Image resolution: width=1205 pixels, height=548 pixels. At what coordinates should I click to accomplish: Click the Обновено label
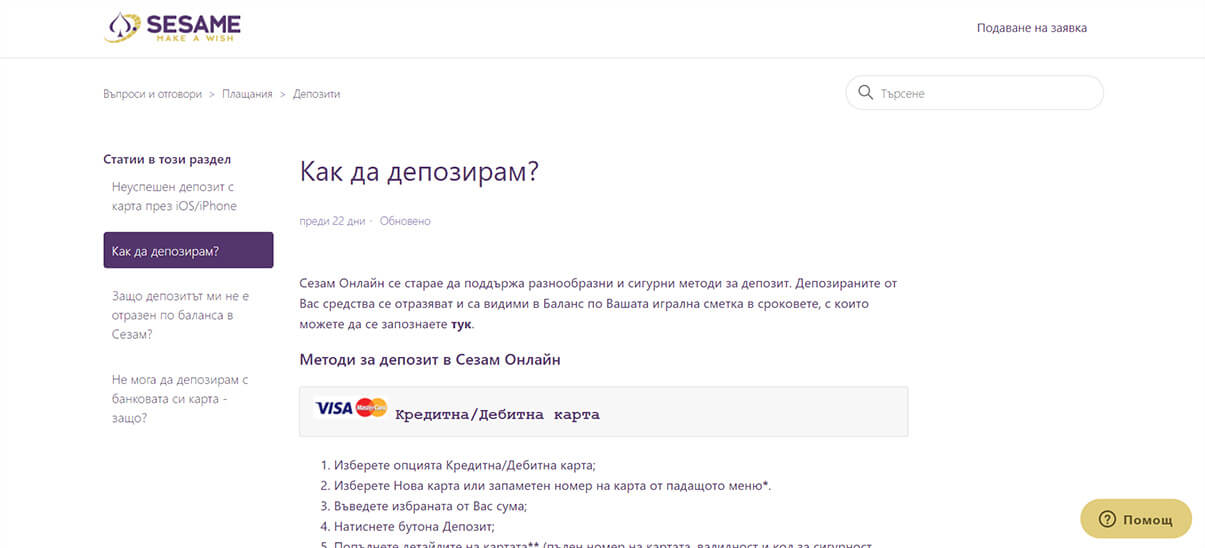click(x=405, y=221)
